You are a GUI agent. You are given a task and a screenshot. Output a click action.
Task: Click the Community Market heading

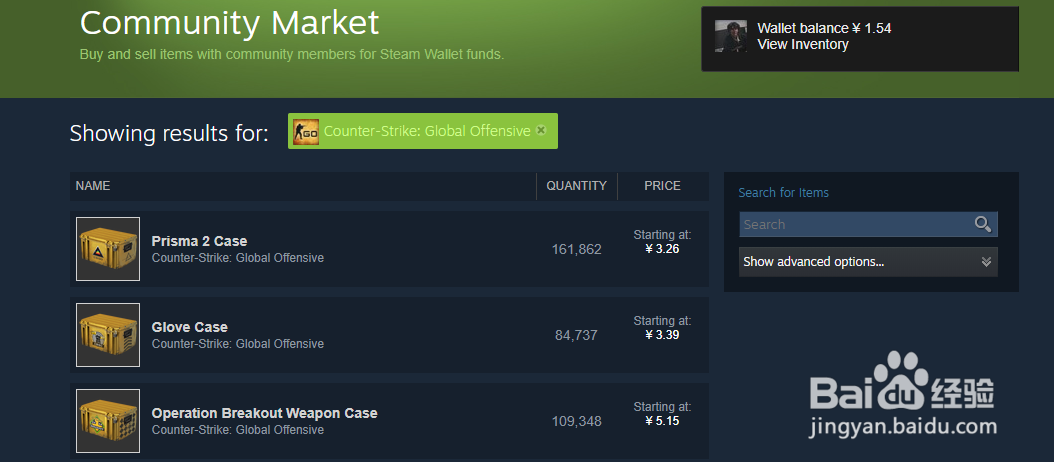coord(229,23)
